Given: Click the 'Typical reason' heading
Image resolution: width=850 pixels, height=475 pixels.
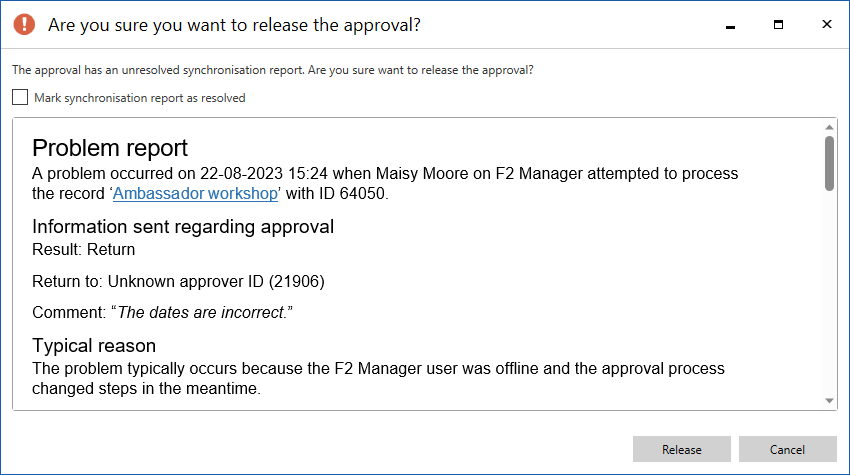Looking at the screenshot, I should (x=94, y=346).
